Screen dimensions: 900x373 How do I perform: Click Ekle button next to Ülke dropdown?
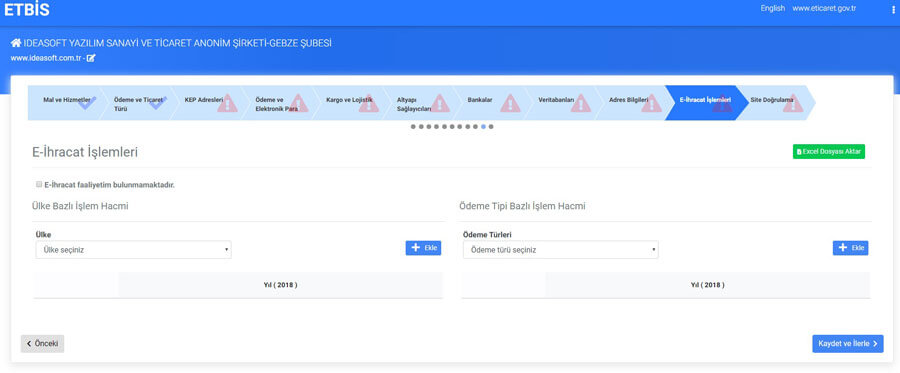coord(424,248)
